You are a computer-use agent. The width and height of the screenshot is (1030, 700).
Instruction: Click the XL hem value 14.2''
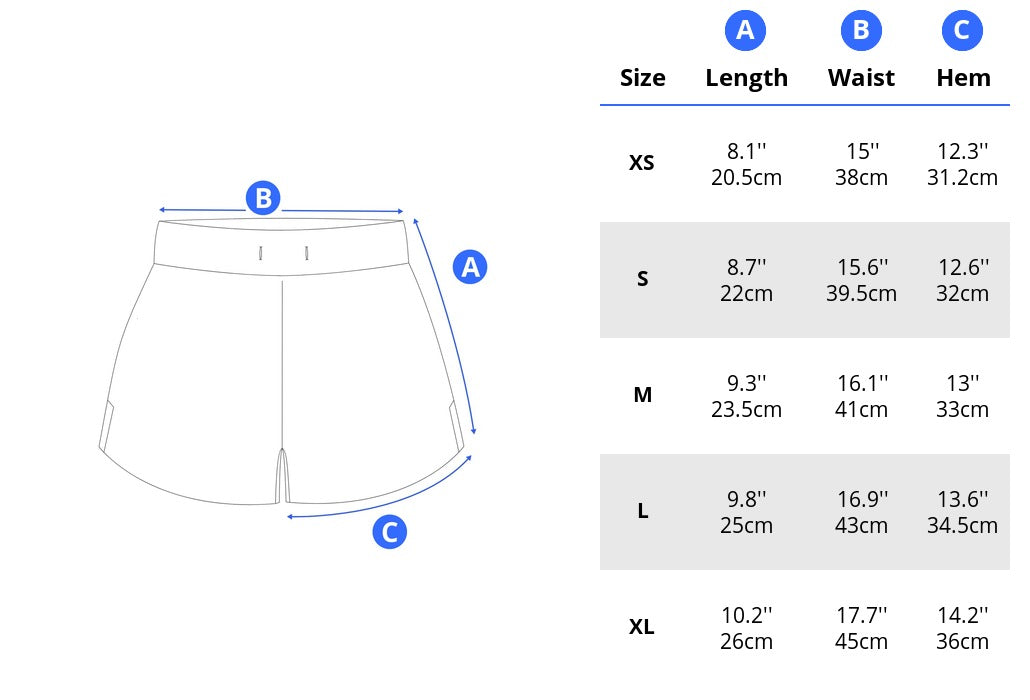click(x=962, y=615)
